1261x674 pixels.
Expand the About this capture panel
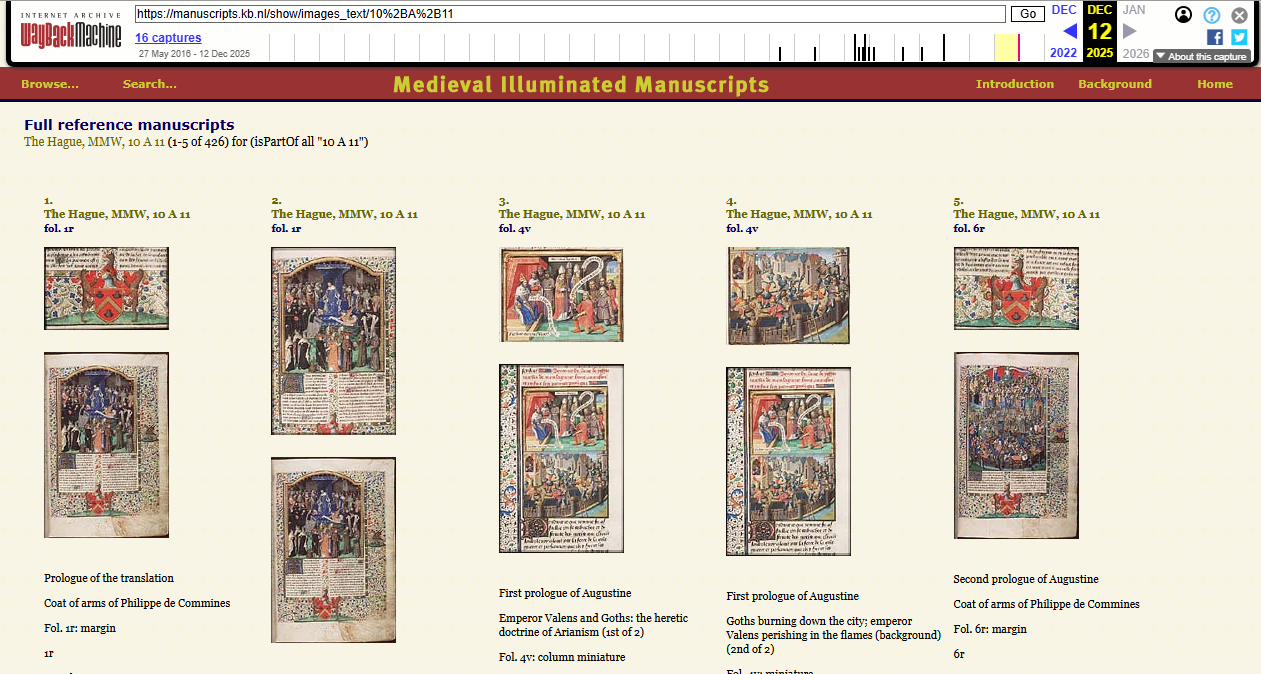1201,56
